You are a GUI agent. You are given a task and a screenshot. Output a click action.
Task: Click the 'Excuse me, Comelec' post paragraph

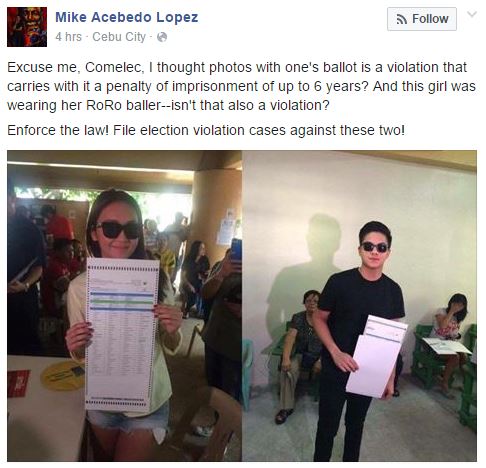241,86
